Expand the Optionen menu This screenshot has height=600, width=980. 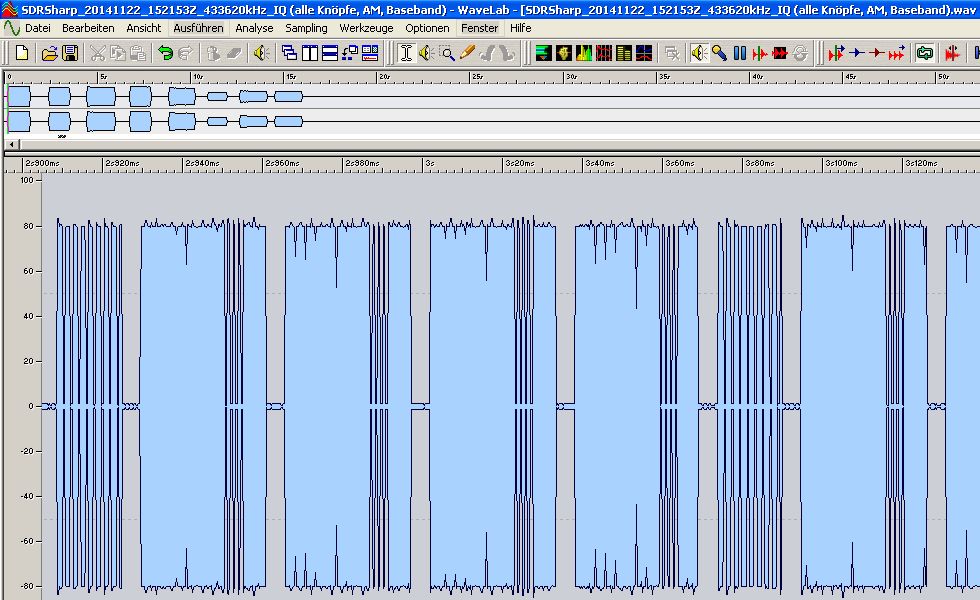427,28
